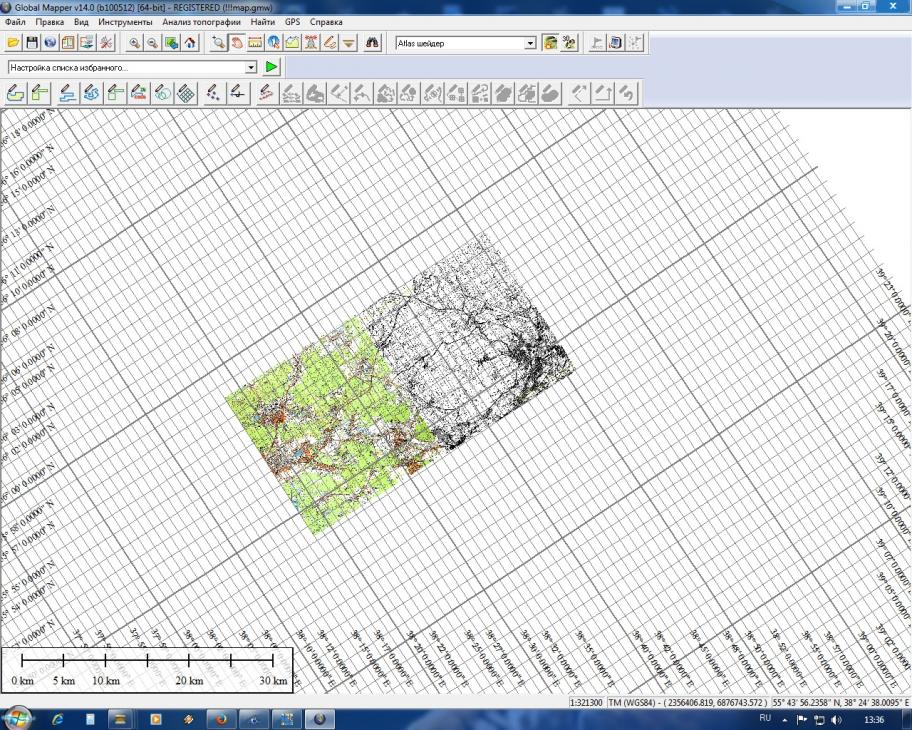
Task: Open Search with the binoculars icon
Action: 373,43
